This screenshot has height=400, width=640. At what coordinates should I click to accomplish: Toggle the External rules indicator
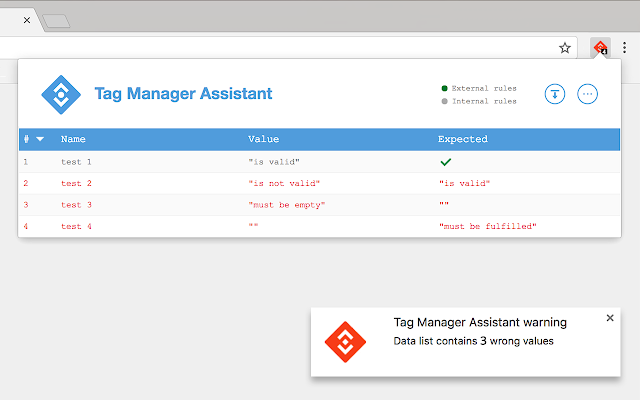479,88
